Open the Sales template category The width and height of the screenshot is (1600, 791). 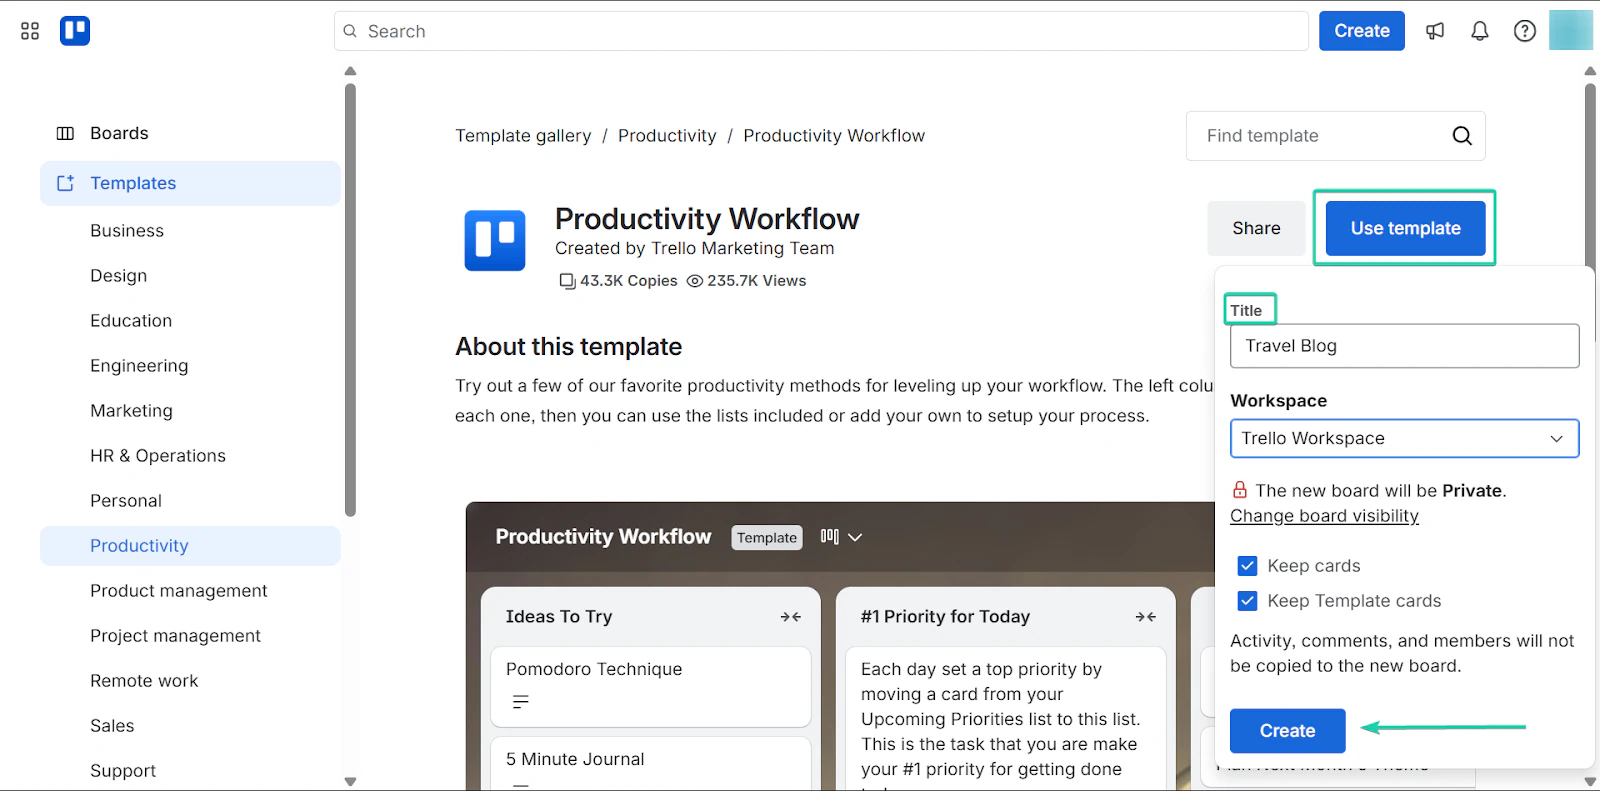(112, 726)
